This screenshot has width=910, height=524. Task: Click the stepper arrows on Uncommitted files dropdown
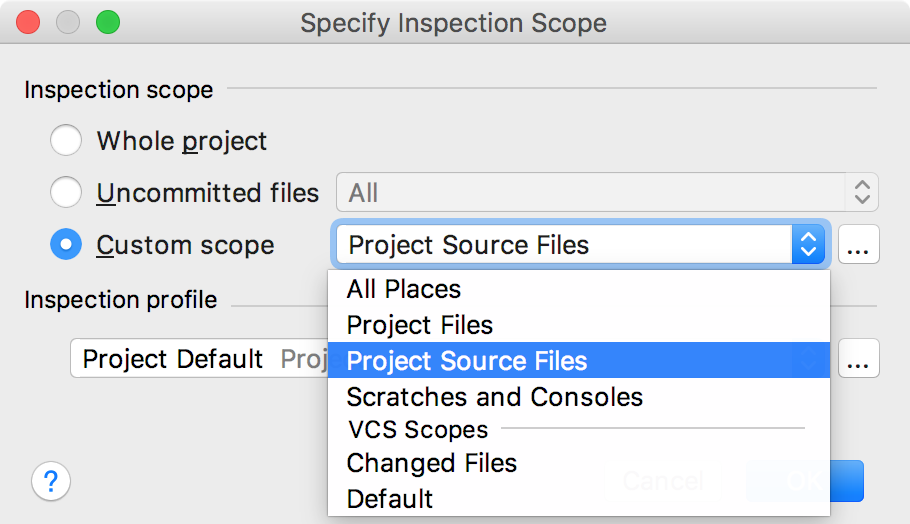pos(862,192)
